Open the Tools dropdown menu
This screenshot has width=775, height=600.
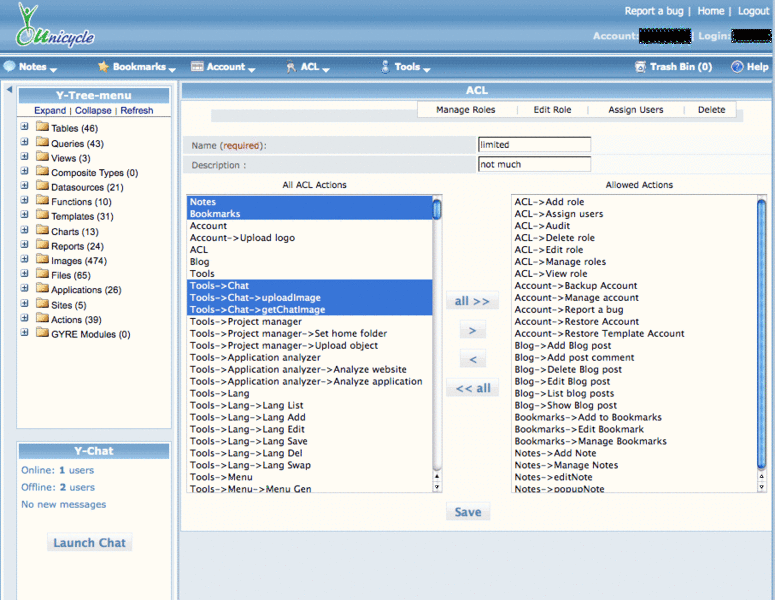coord(406,67)
